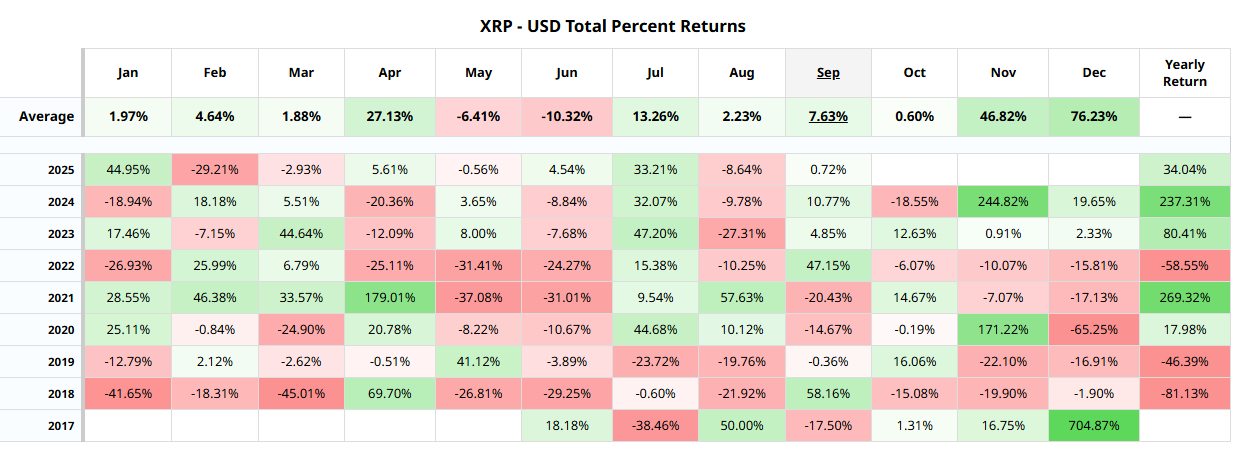Select the 179.01% April 2021 cell

point(390,298)
